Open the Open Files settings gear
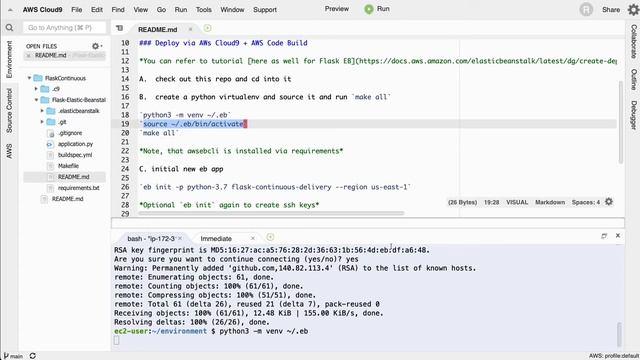This screenshot has width=640, height=360. pyautogui.click(x=96, y=46)
